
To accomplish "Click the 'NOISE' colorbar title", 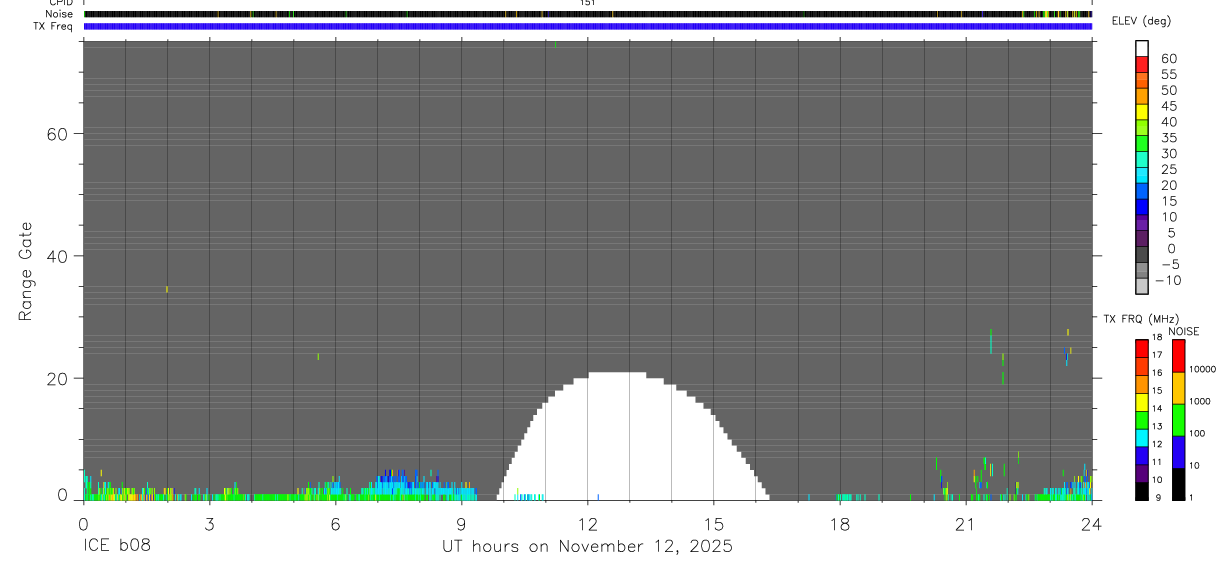I will 1184,331.
